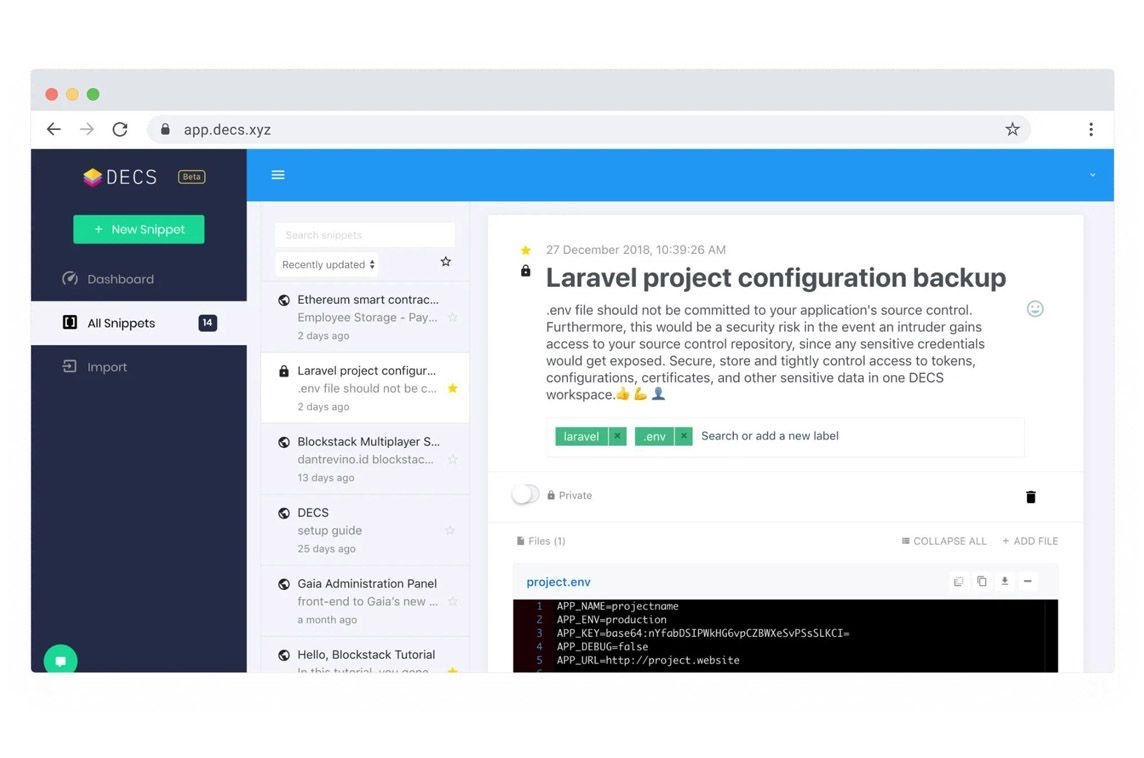Toggle the sidebar with the hamburger icon
The image size is (1144, 758).
[x=278, y=175]
